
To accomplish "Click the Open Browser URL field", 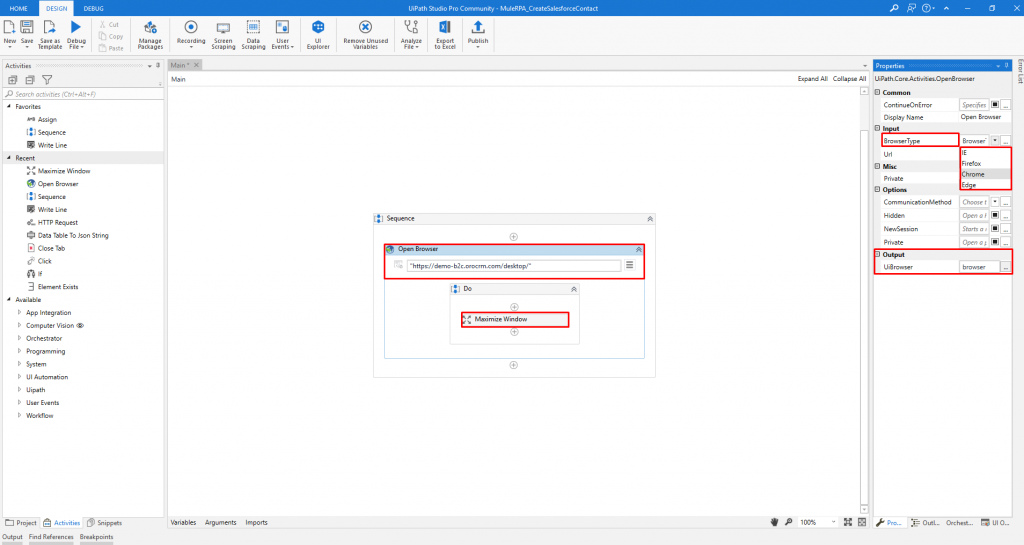I will [513, 266].
